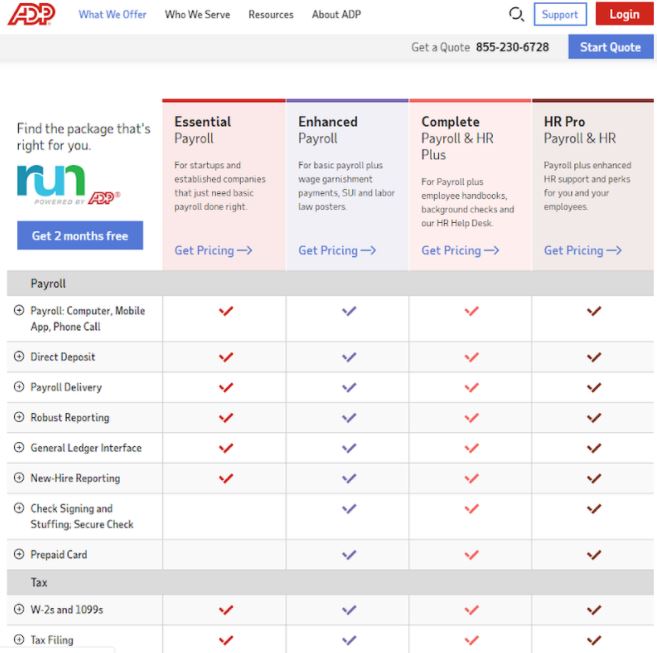
Task: Click Essential checkmark for W-2s and 1099s
Action: click(x=226, y=610)
